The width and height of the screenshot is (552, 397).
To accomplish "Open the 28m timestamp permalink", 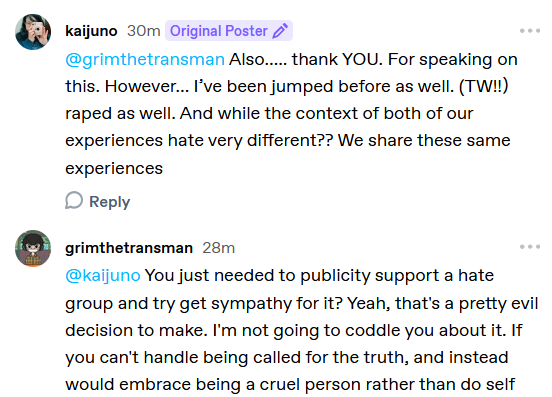I will coord(219,248).
